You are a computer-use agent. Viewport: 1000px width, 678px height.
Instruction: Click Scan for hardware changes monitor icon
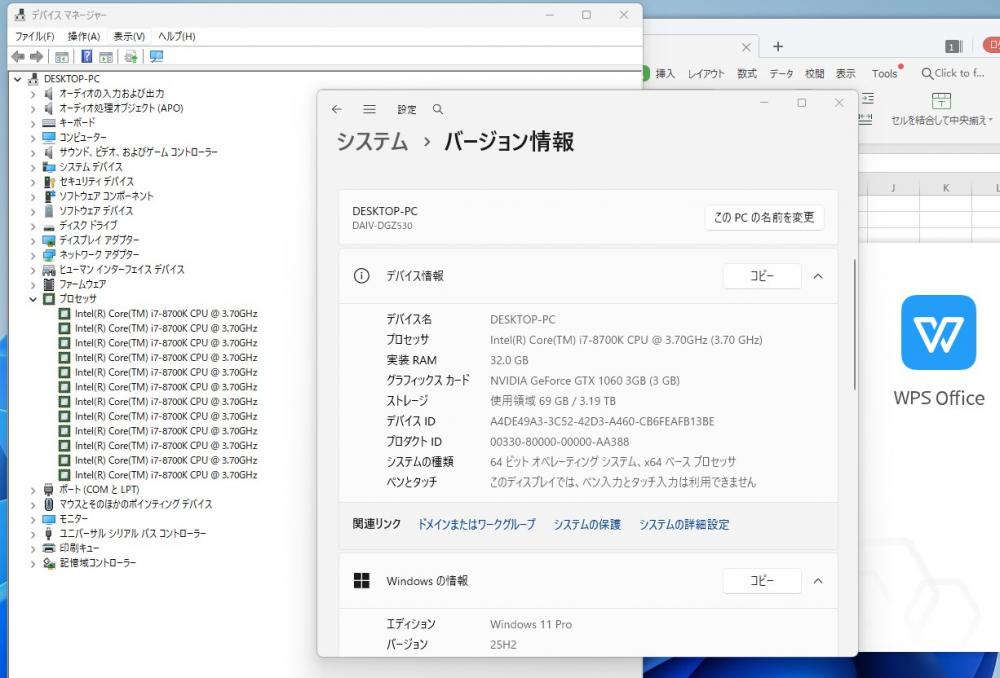point(156,57)
